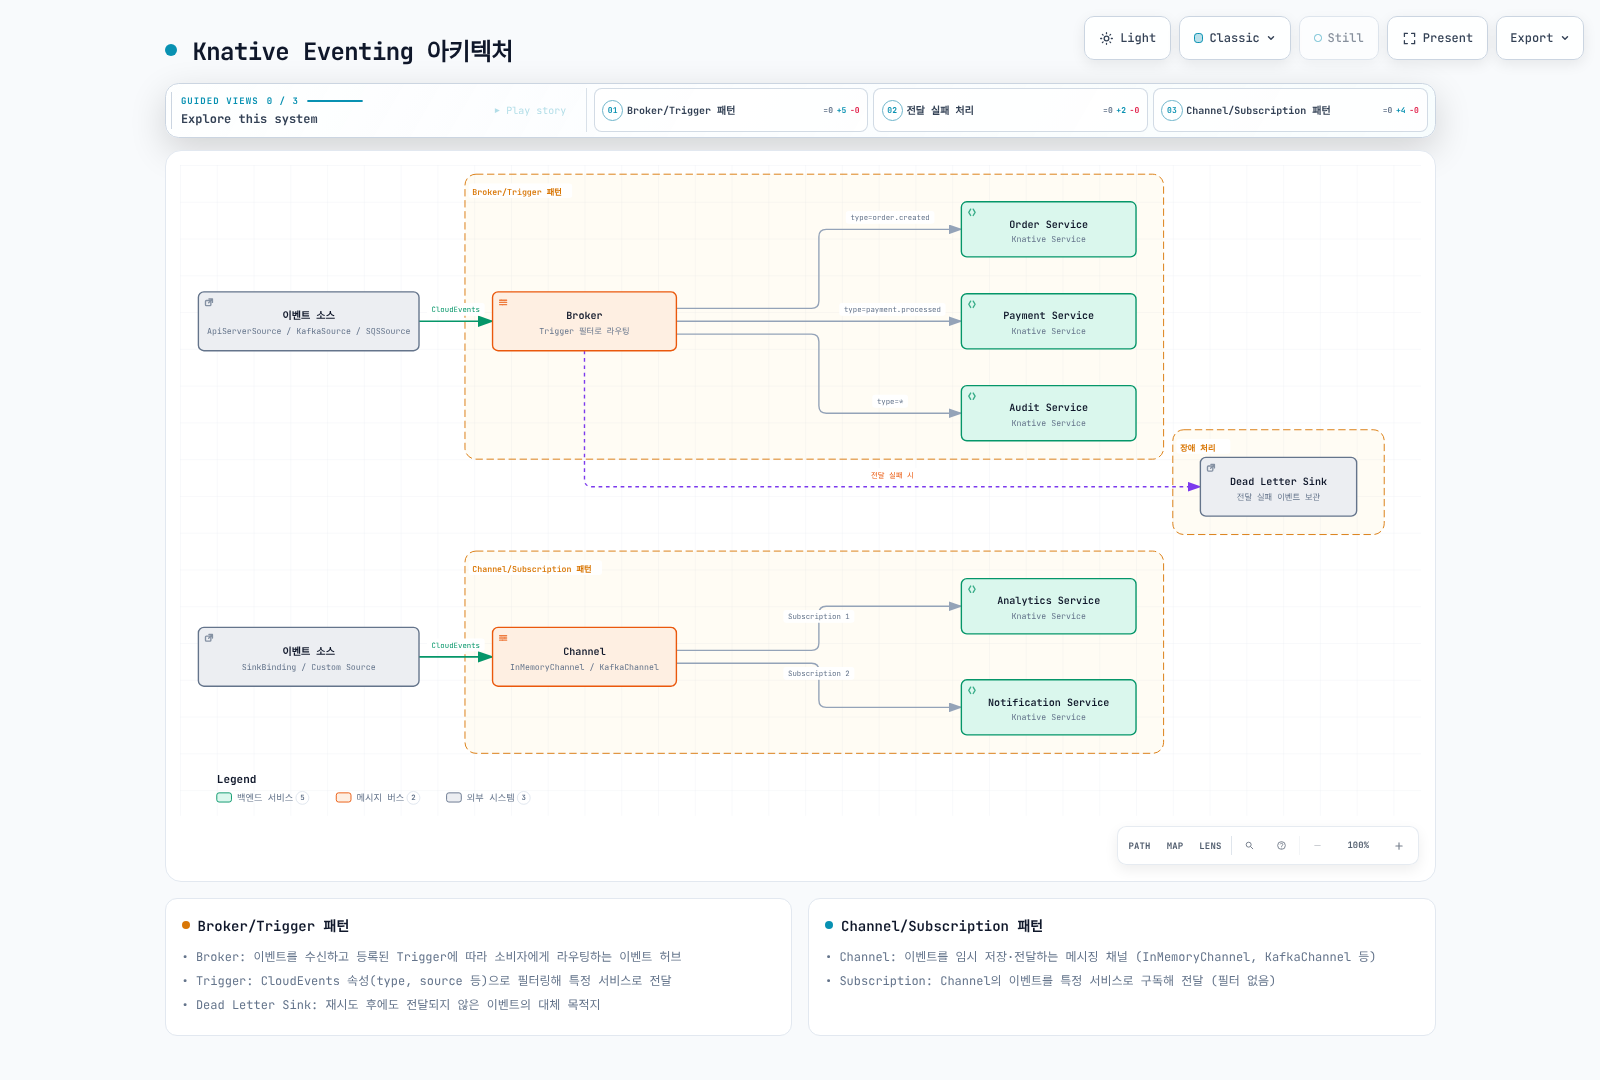Toggle the Still animation mode
Viewport: 1600px width, 1080px height.
point(1339,38)
